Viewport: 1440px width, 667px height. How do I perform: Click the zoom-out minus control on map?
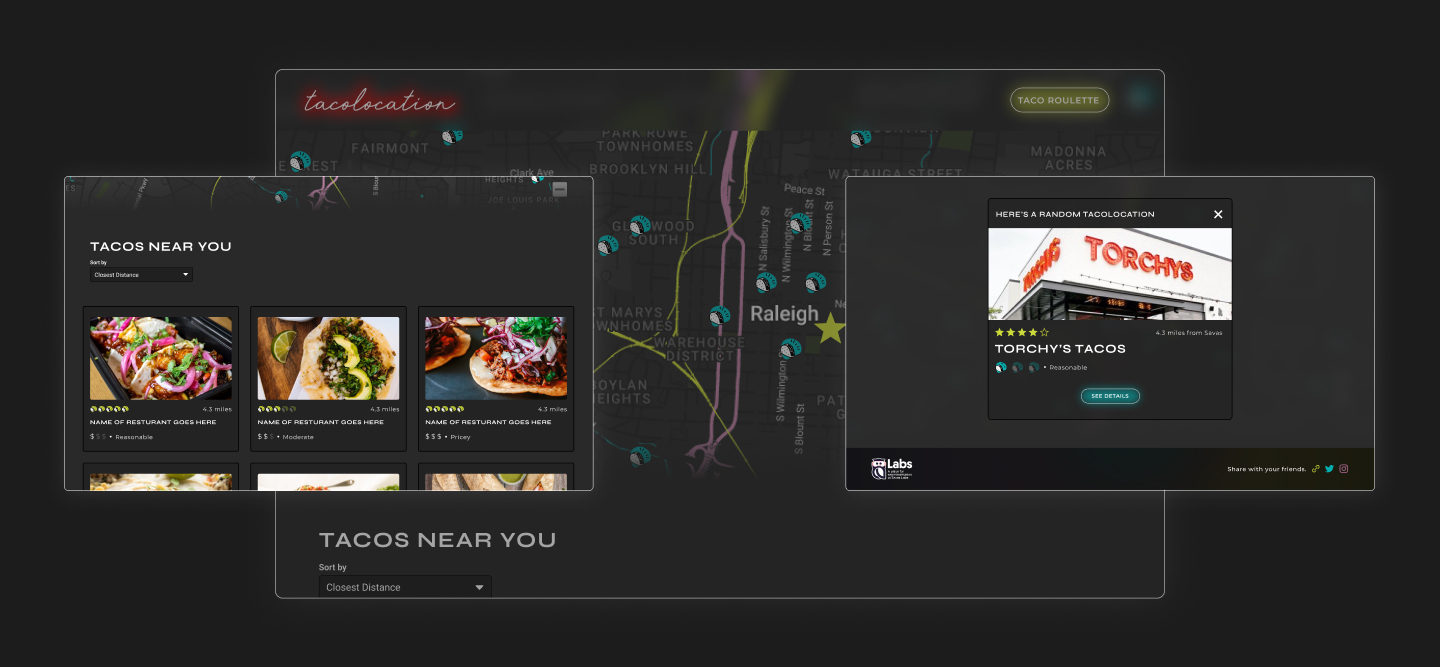click(560, 189)
